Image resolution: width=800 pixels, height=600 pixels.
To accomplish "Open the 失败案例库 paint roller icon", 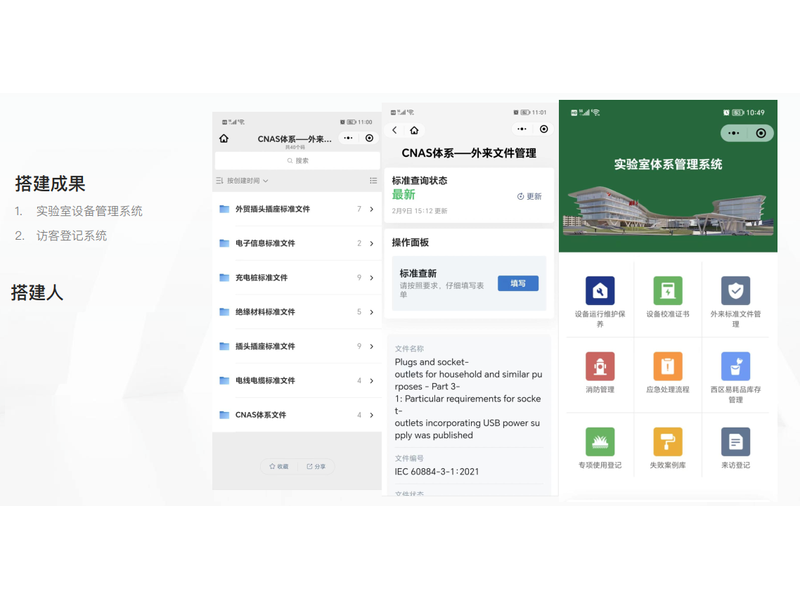I will [667, 441].
